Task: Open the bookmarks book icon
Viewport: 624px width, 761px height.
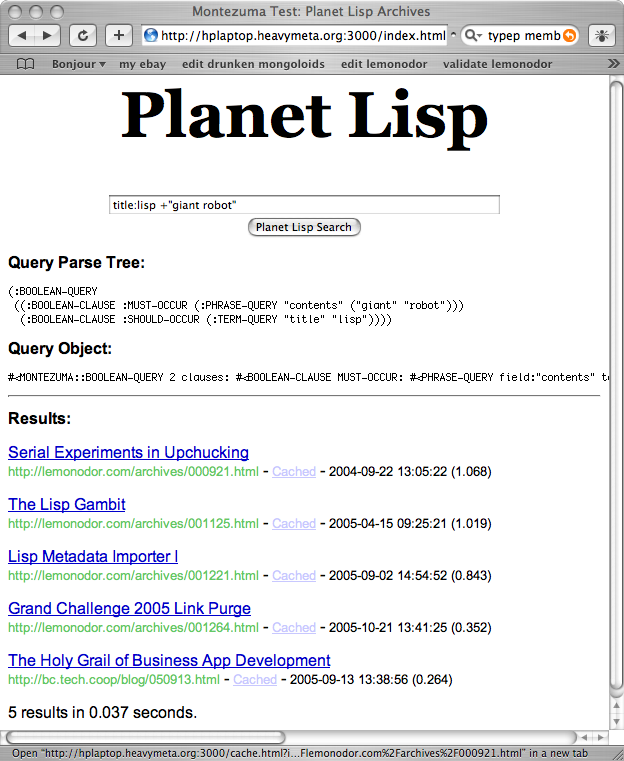Action: pos(25,64)
